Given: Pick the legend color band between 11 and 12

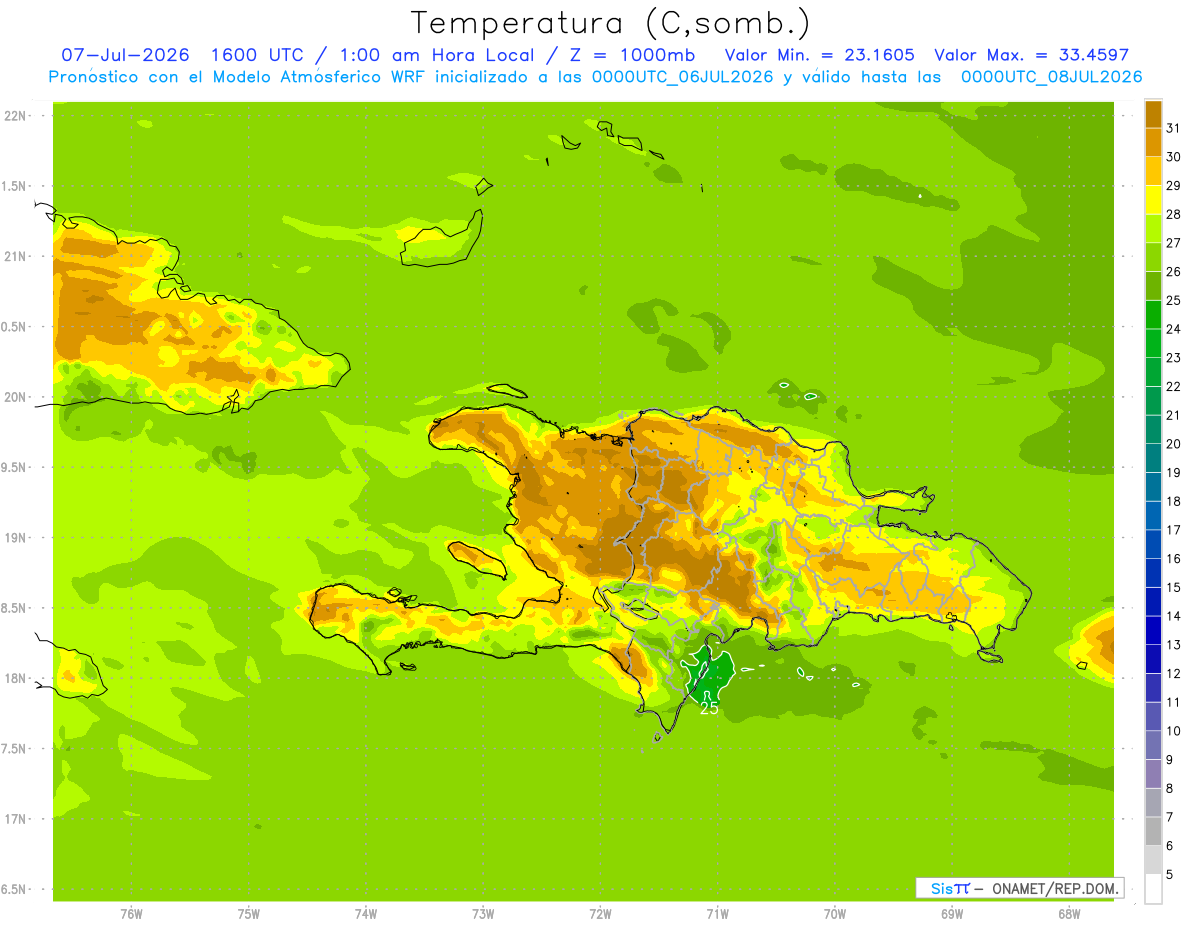Looking at the screenshot, I should click(x=1153, y=688).
